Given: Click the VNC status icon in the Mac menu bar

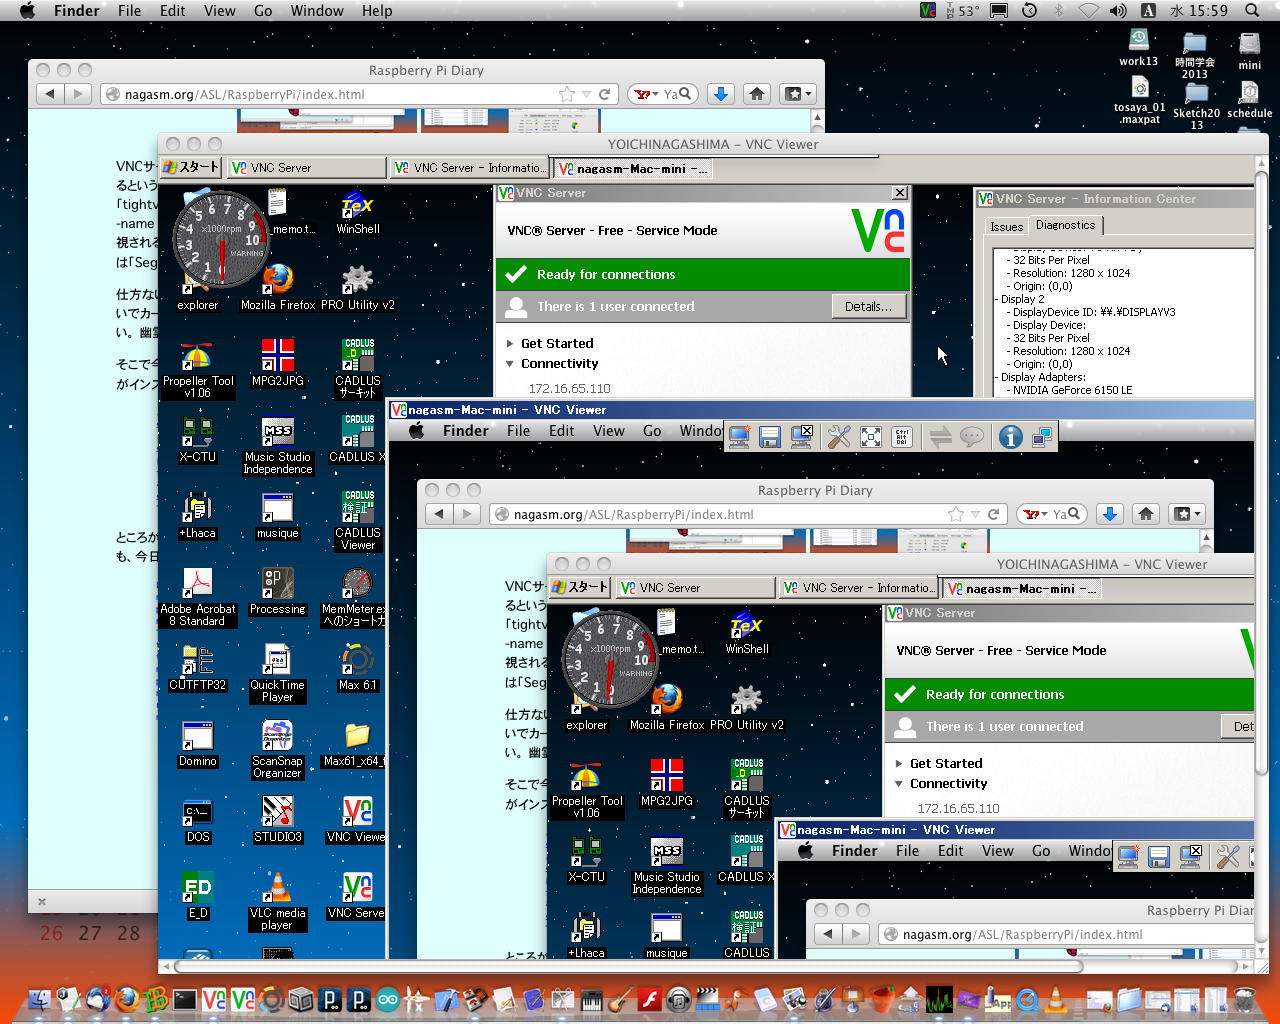Looking at the screenshot, I should click(928, 11).
